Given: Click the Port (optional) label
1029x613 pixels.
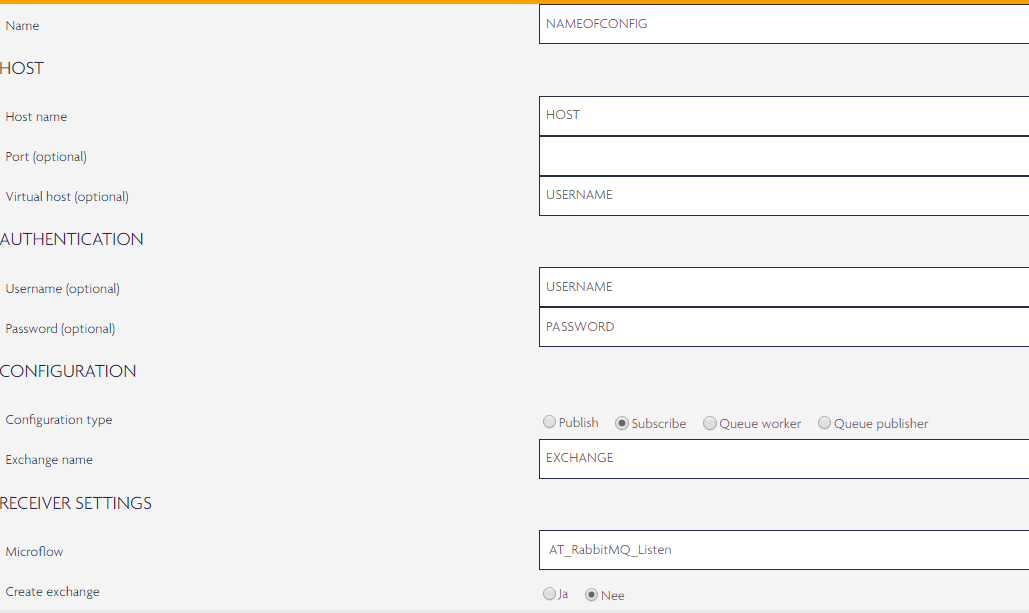Looking at the screenshot, I should (x=46, y=157).
